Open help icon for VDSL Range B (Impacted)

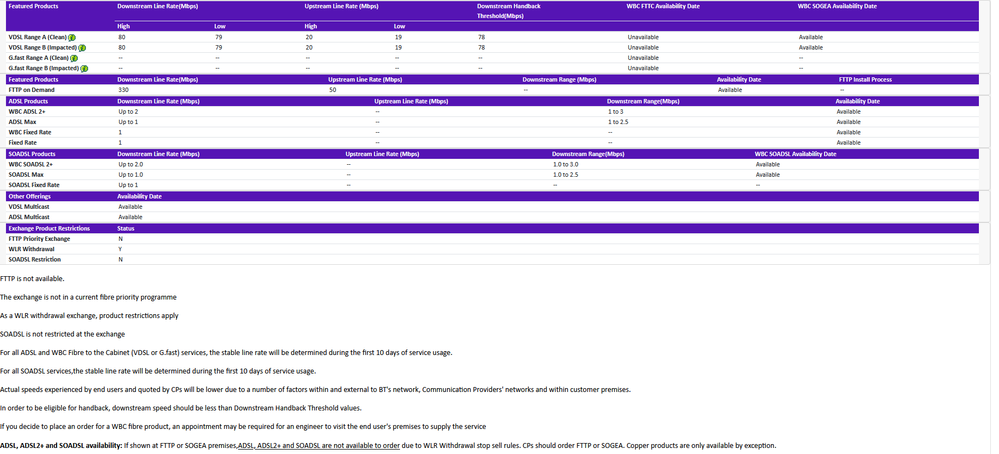click(82, 47)
